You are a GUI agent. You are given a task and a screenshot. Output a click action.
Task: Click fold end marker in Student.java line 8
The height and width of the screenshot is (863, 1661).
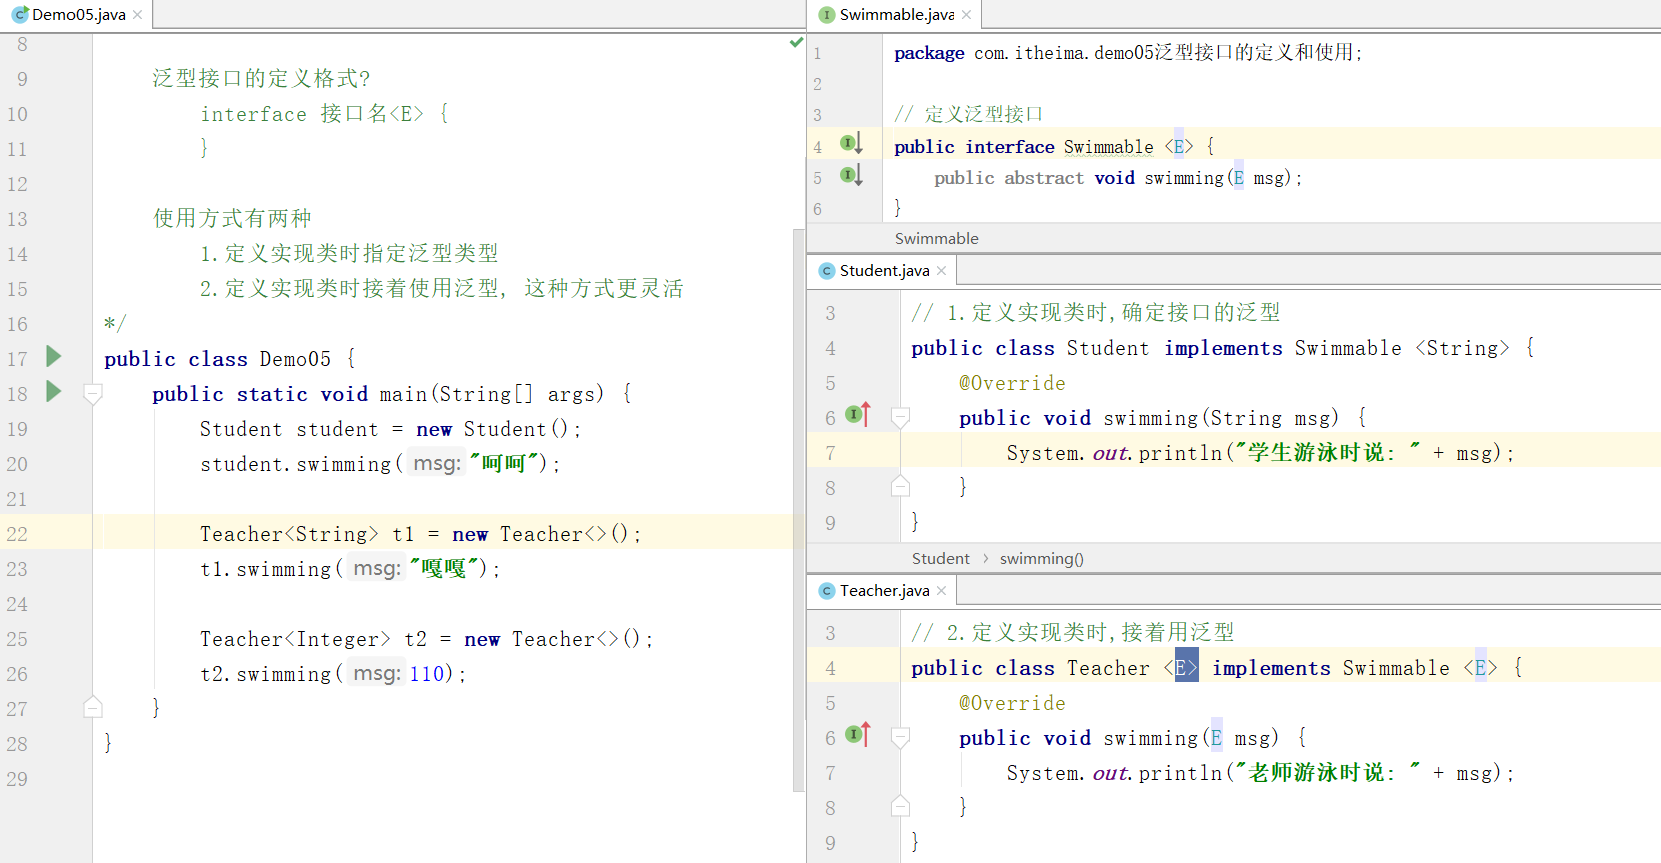point(900,486)
